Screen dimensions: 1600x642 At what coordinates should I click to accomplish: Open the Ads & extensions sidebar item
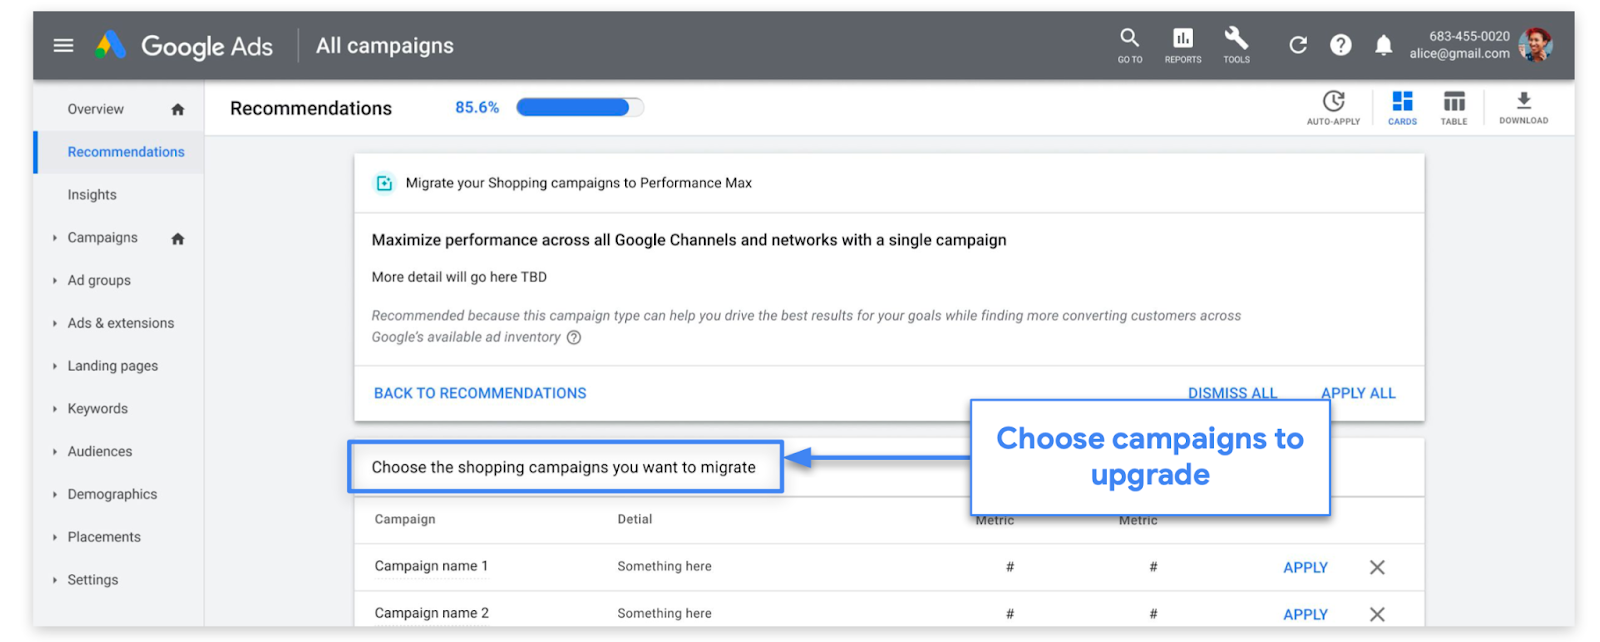121,324
